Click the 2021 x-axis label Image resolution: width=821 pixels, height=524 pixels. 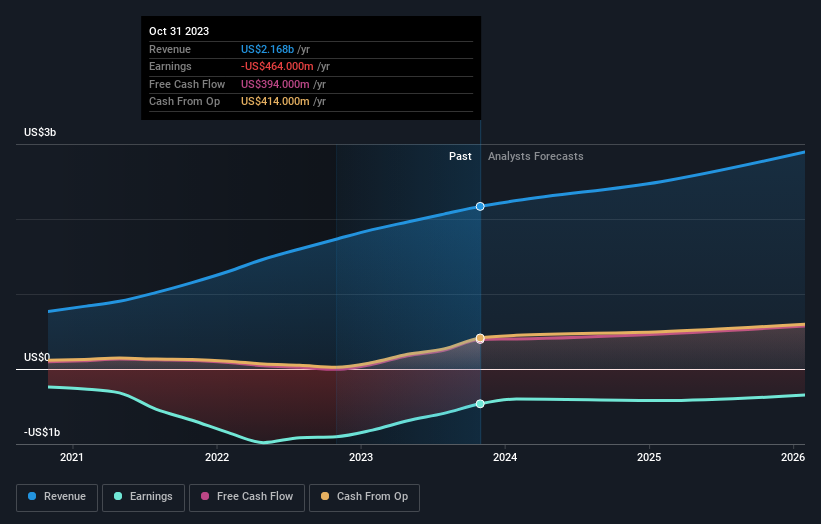pos(72,457)
